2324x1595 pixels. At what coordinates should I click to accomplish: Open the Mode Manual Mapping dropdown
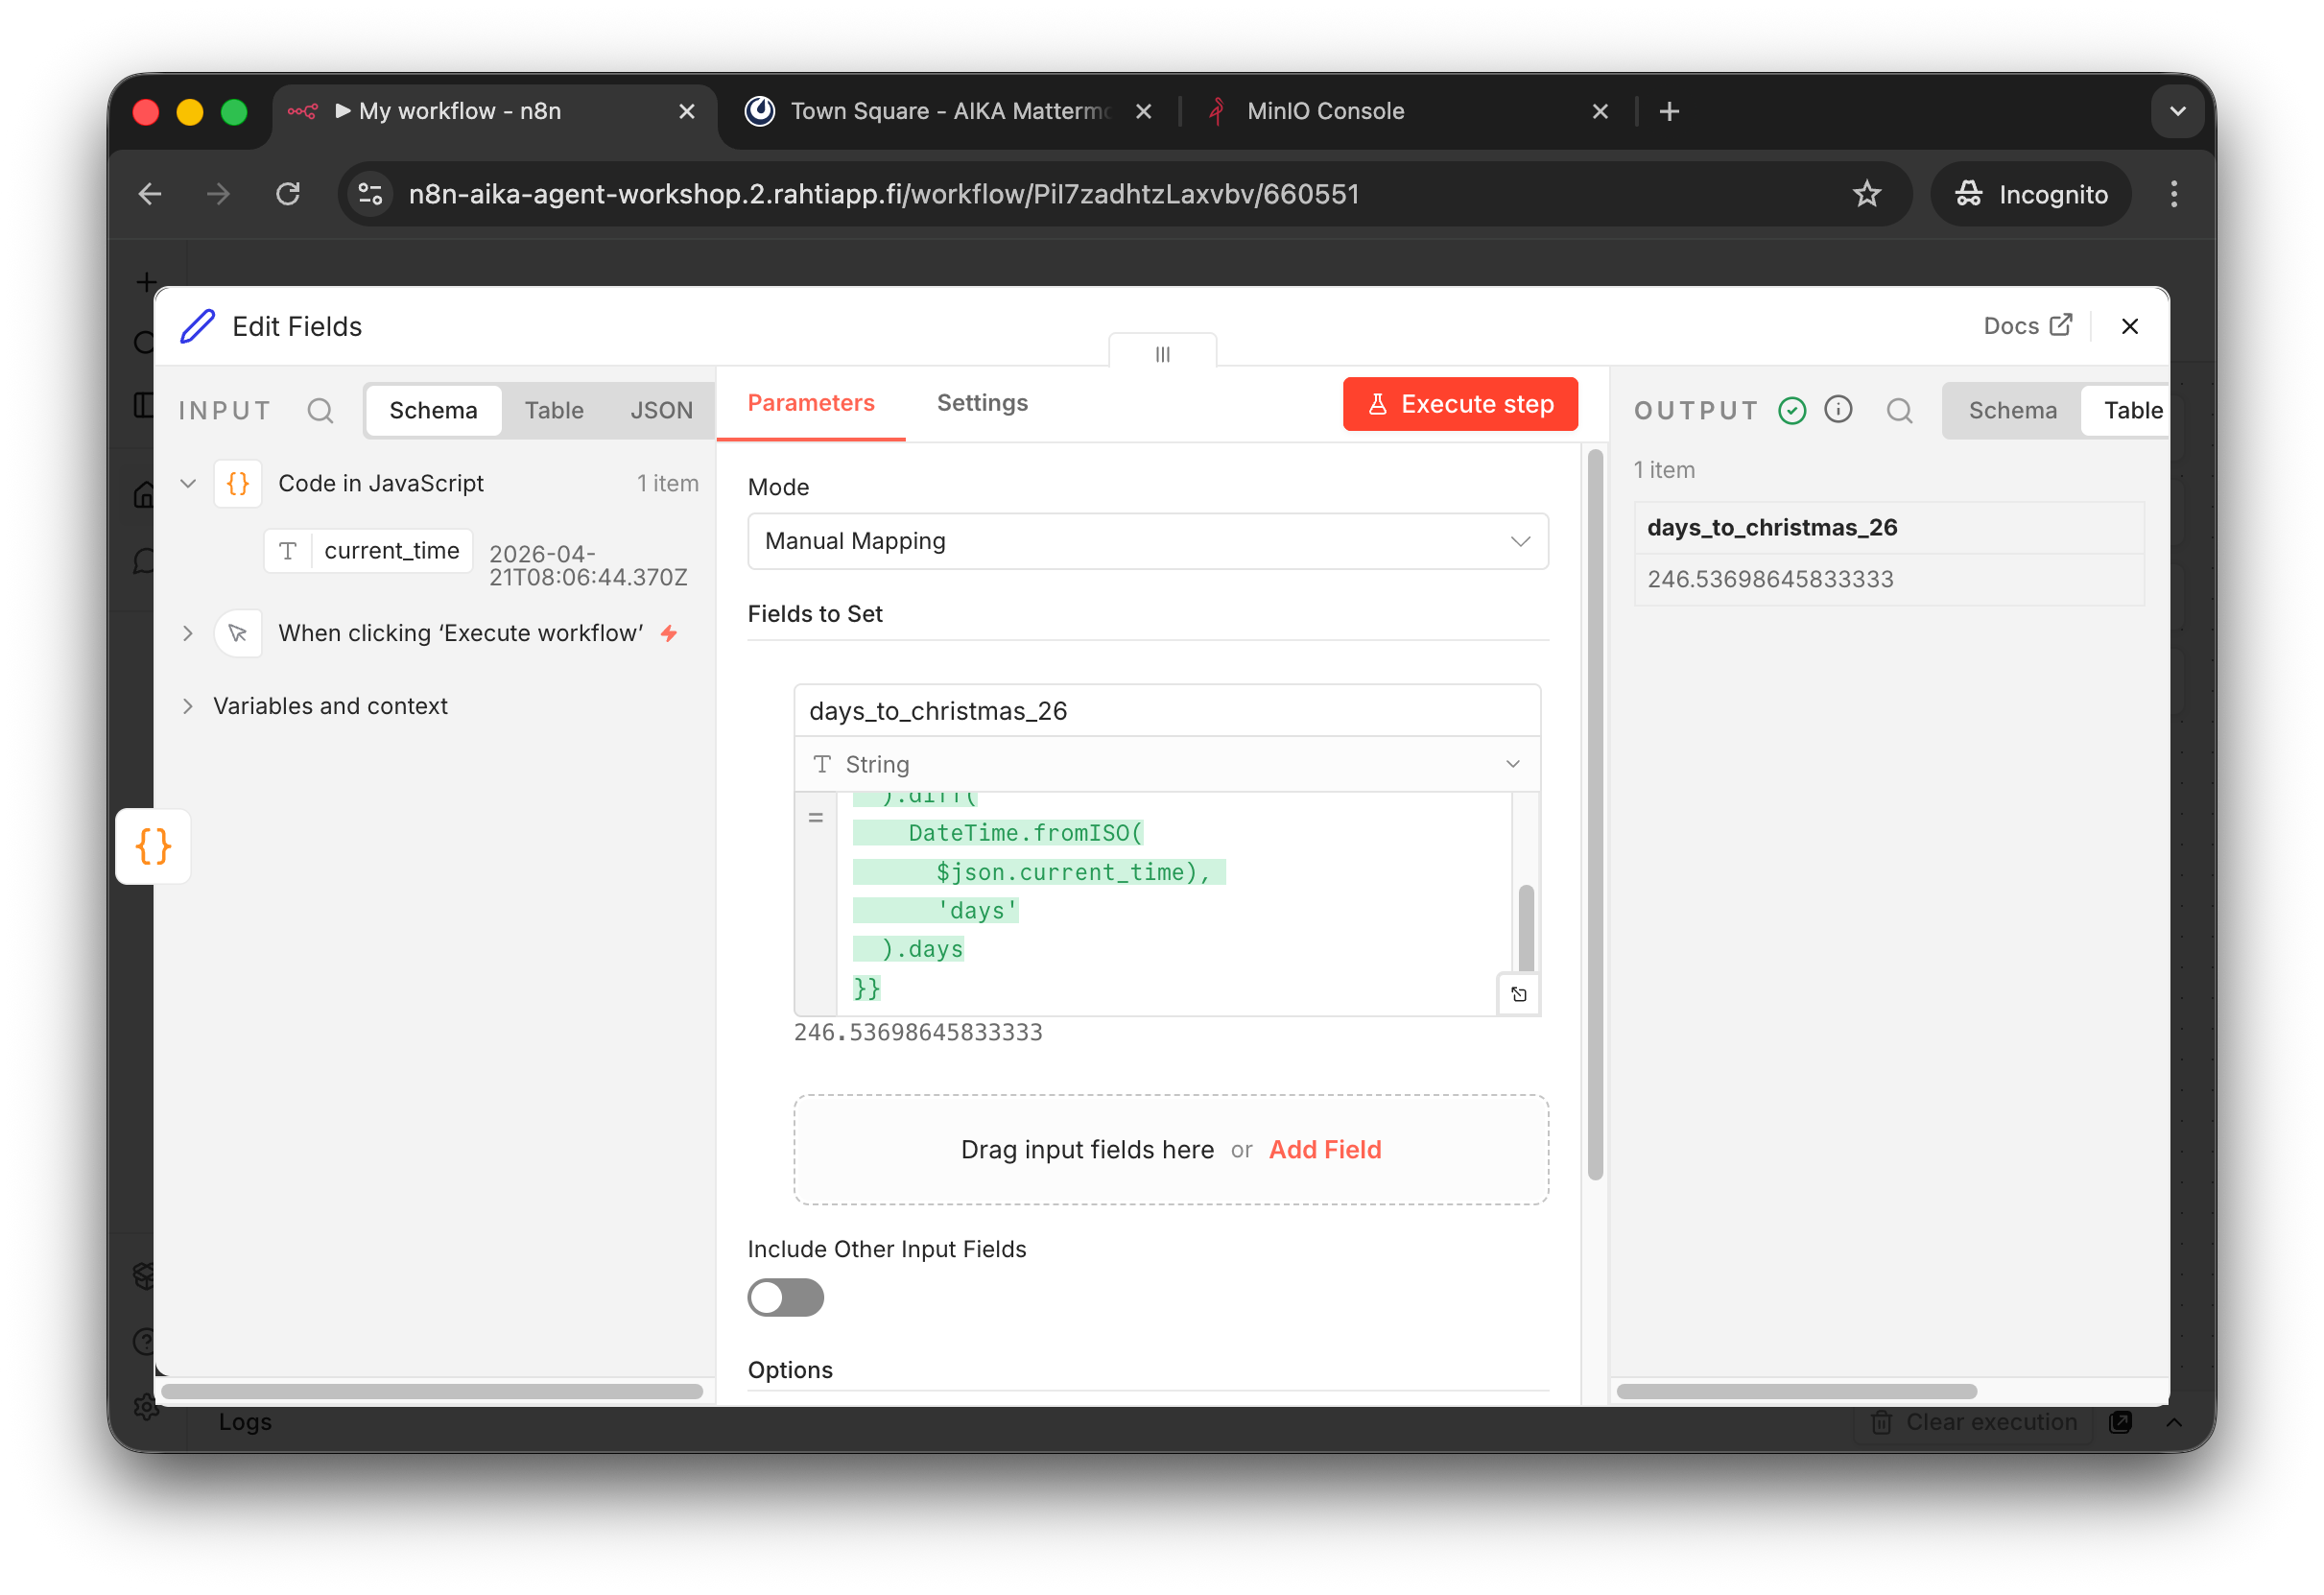(x=1147, y=542)
